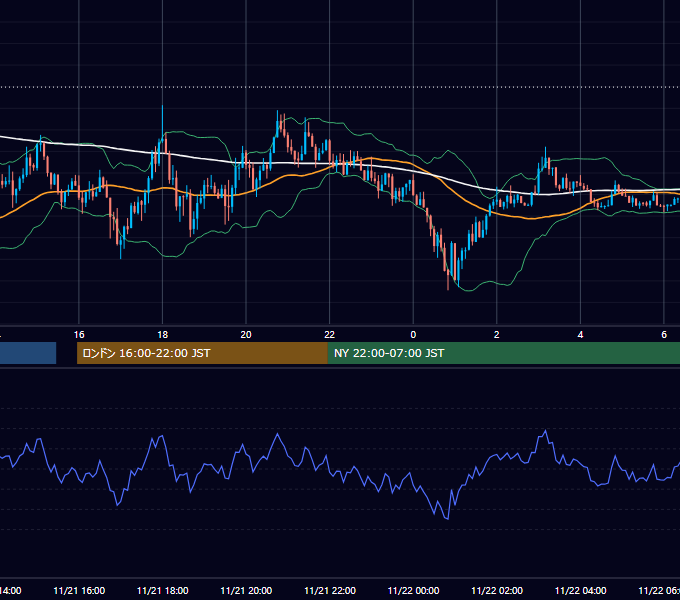
Task: Click the 11/21 18:00 date label
Action: [163, 590]
